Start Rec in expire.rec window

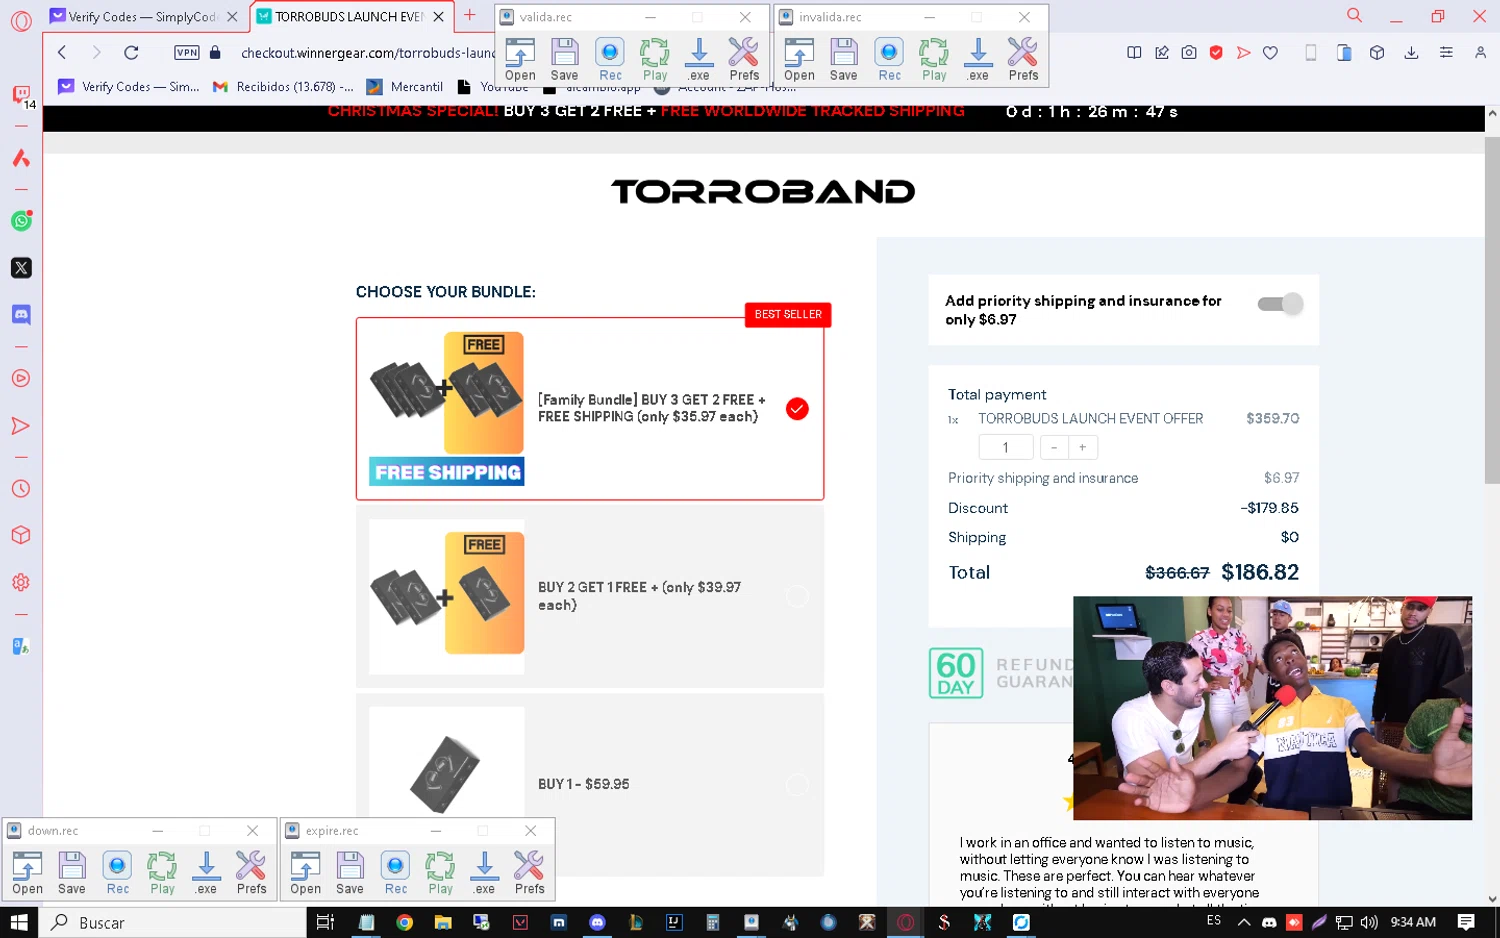pyautogui.click(x=395, y=873)
